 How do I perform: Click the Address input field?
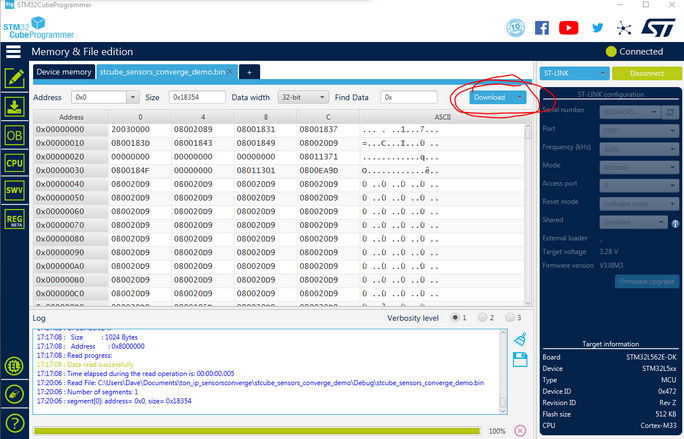tap(99, 97)
